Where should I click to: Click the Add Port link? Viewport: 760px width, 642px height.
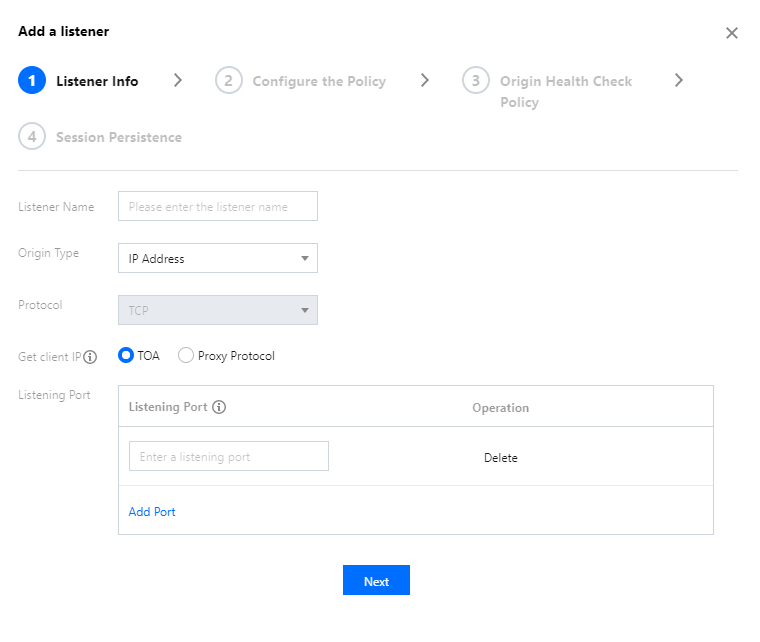pos(152,511)
